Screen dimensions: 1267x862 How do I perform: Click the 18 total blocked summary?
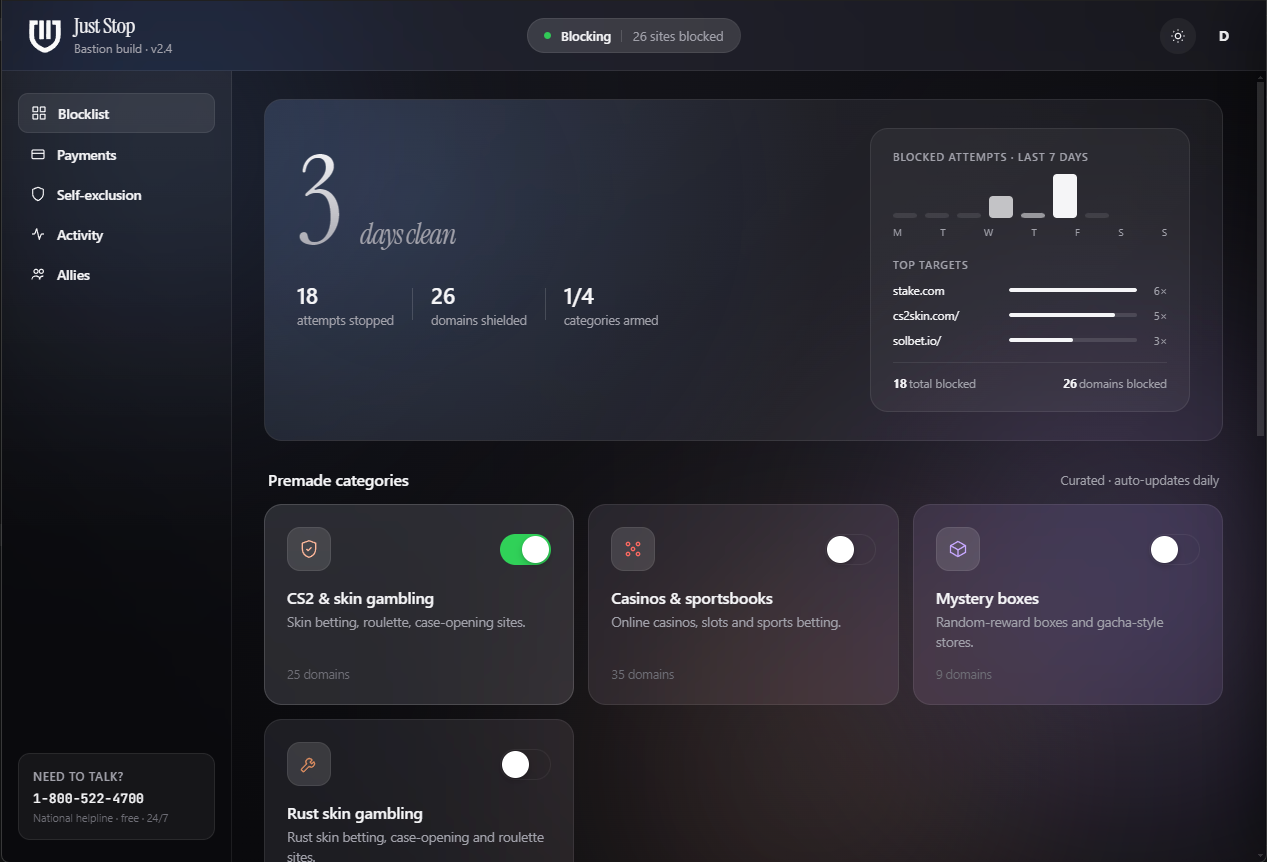(x=934, y=383)
